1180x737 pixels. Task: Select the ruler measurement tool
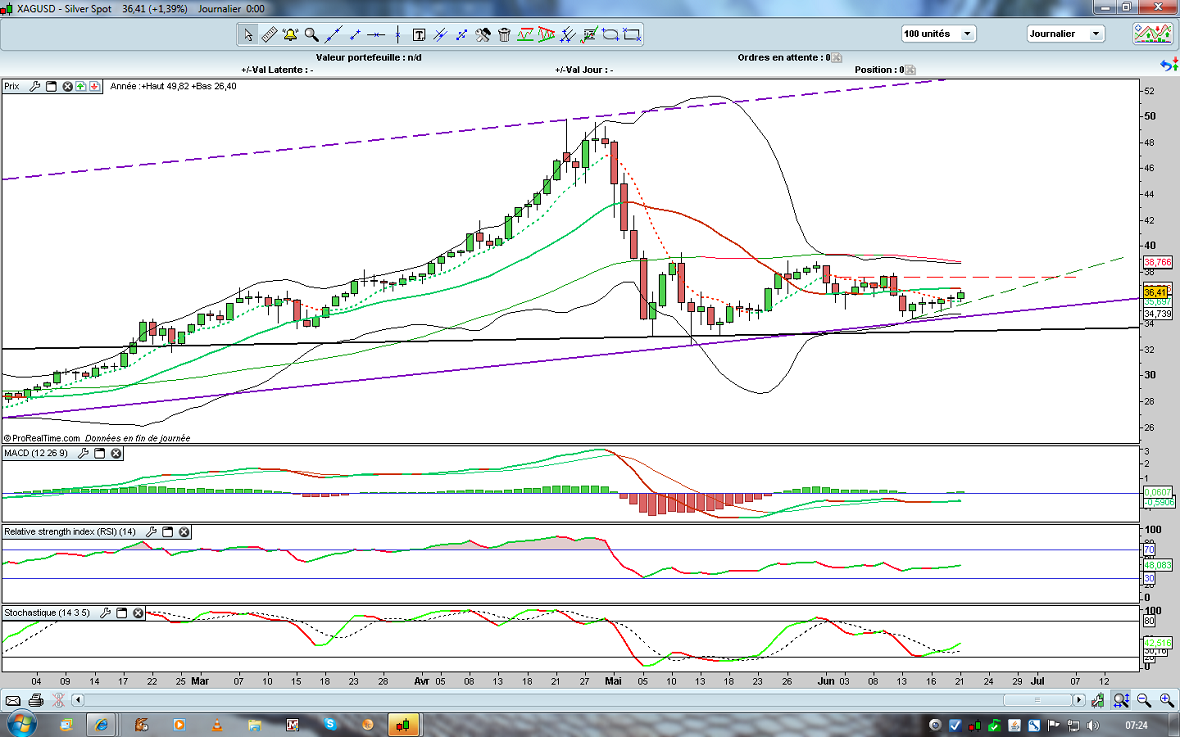pyautogui.click(x=269, y=35)
